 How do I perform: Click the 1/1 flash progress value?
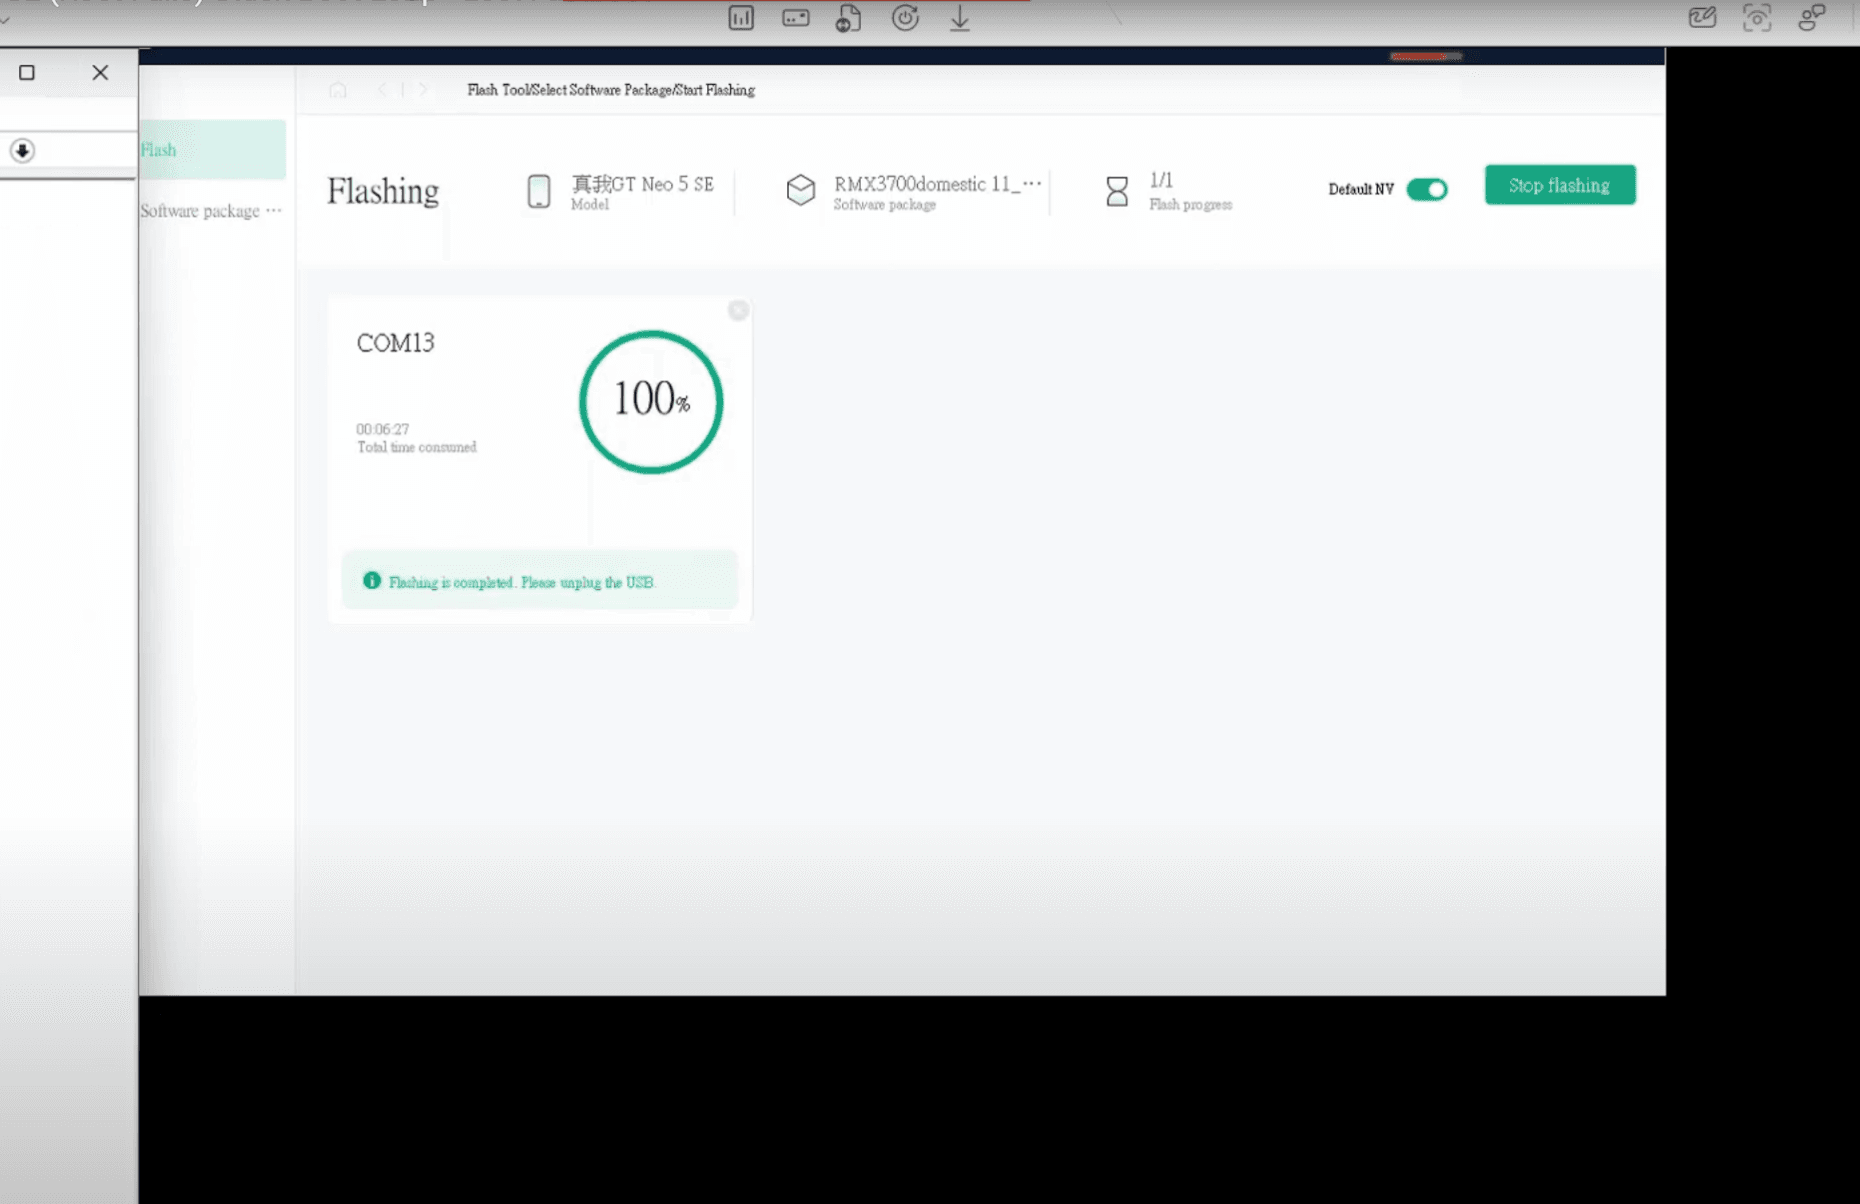(1161, 180)
